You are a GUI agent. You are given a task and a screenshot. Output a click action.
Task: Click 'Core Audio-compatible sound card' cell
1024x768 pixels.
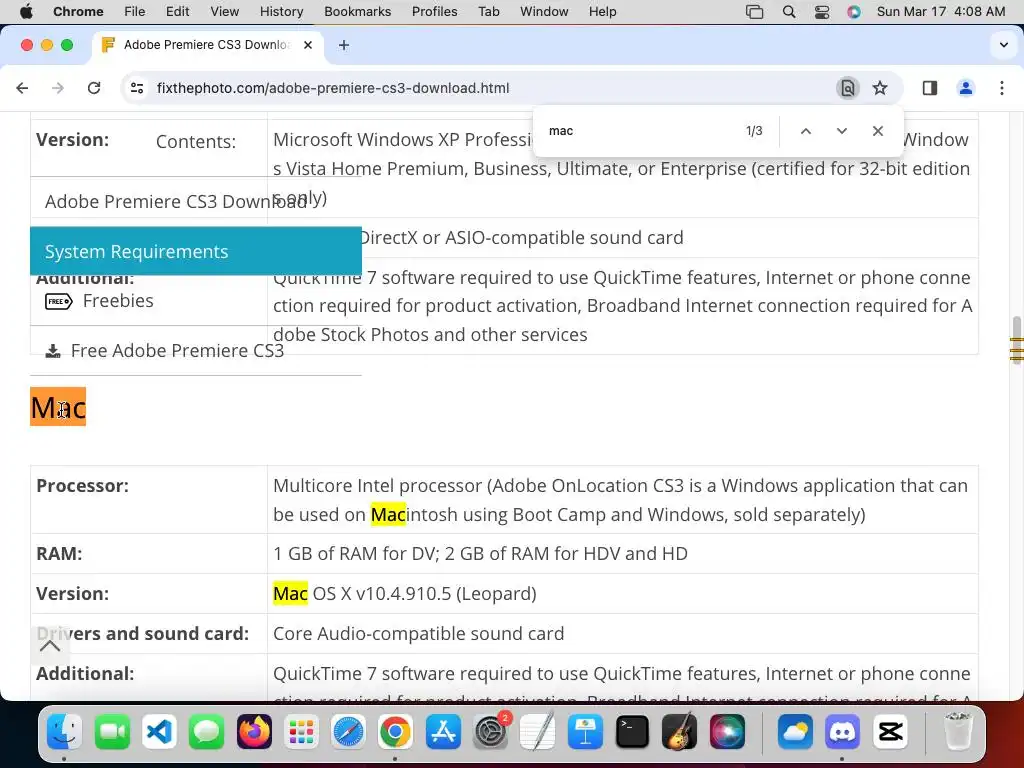coord(622,633)
